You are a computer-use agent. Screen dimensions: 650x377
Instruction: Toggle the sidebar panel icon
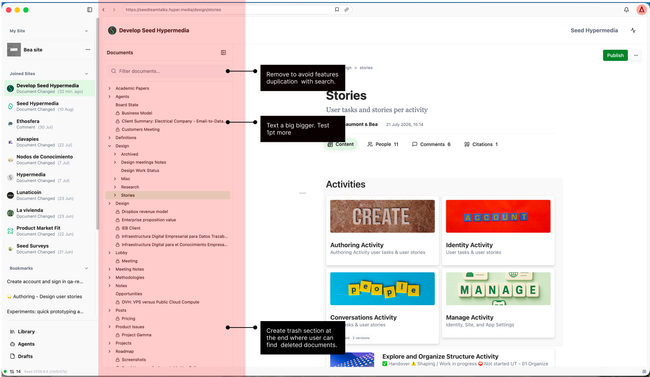[x=90, y=10]
